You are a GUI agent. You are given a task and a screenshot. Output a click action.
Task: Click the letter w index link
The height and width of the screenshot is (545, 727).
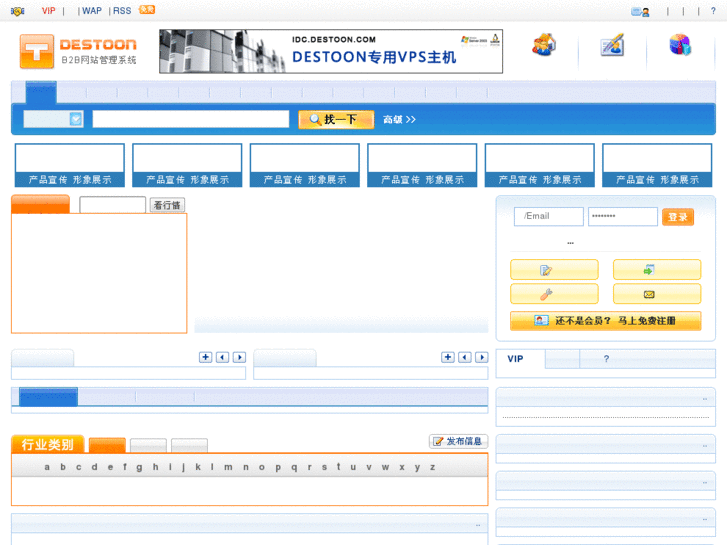pyautogui.click(x=385, y=467)
